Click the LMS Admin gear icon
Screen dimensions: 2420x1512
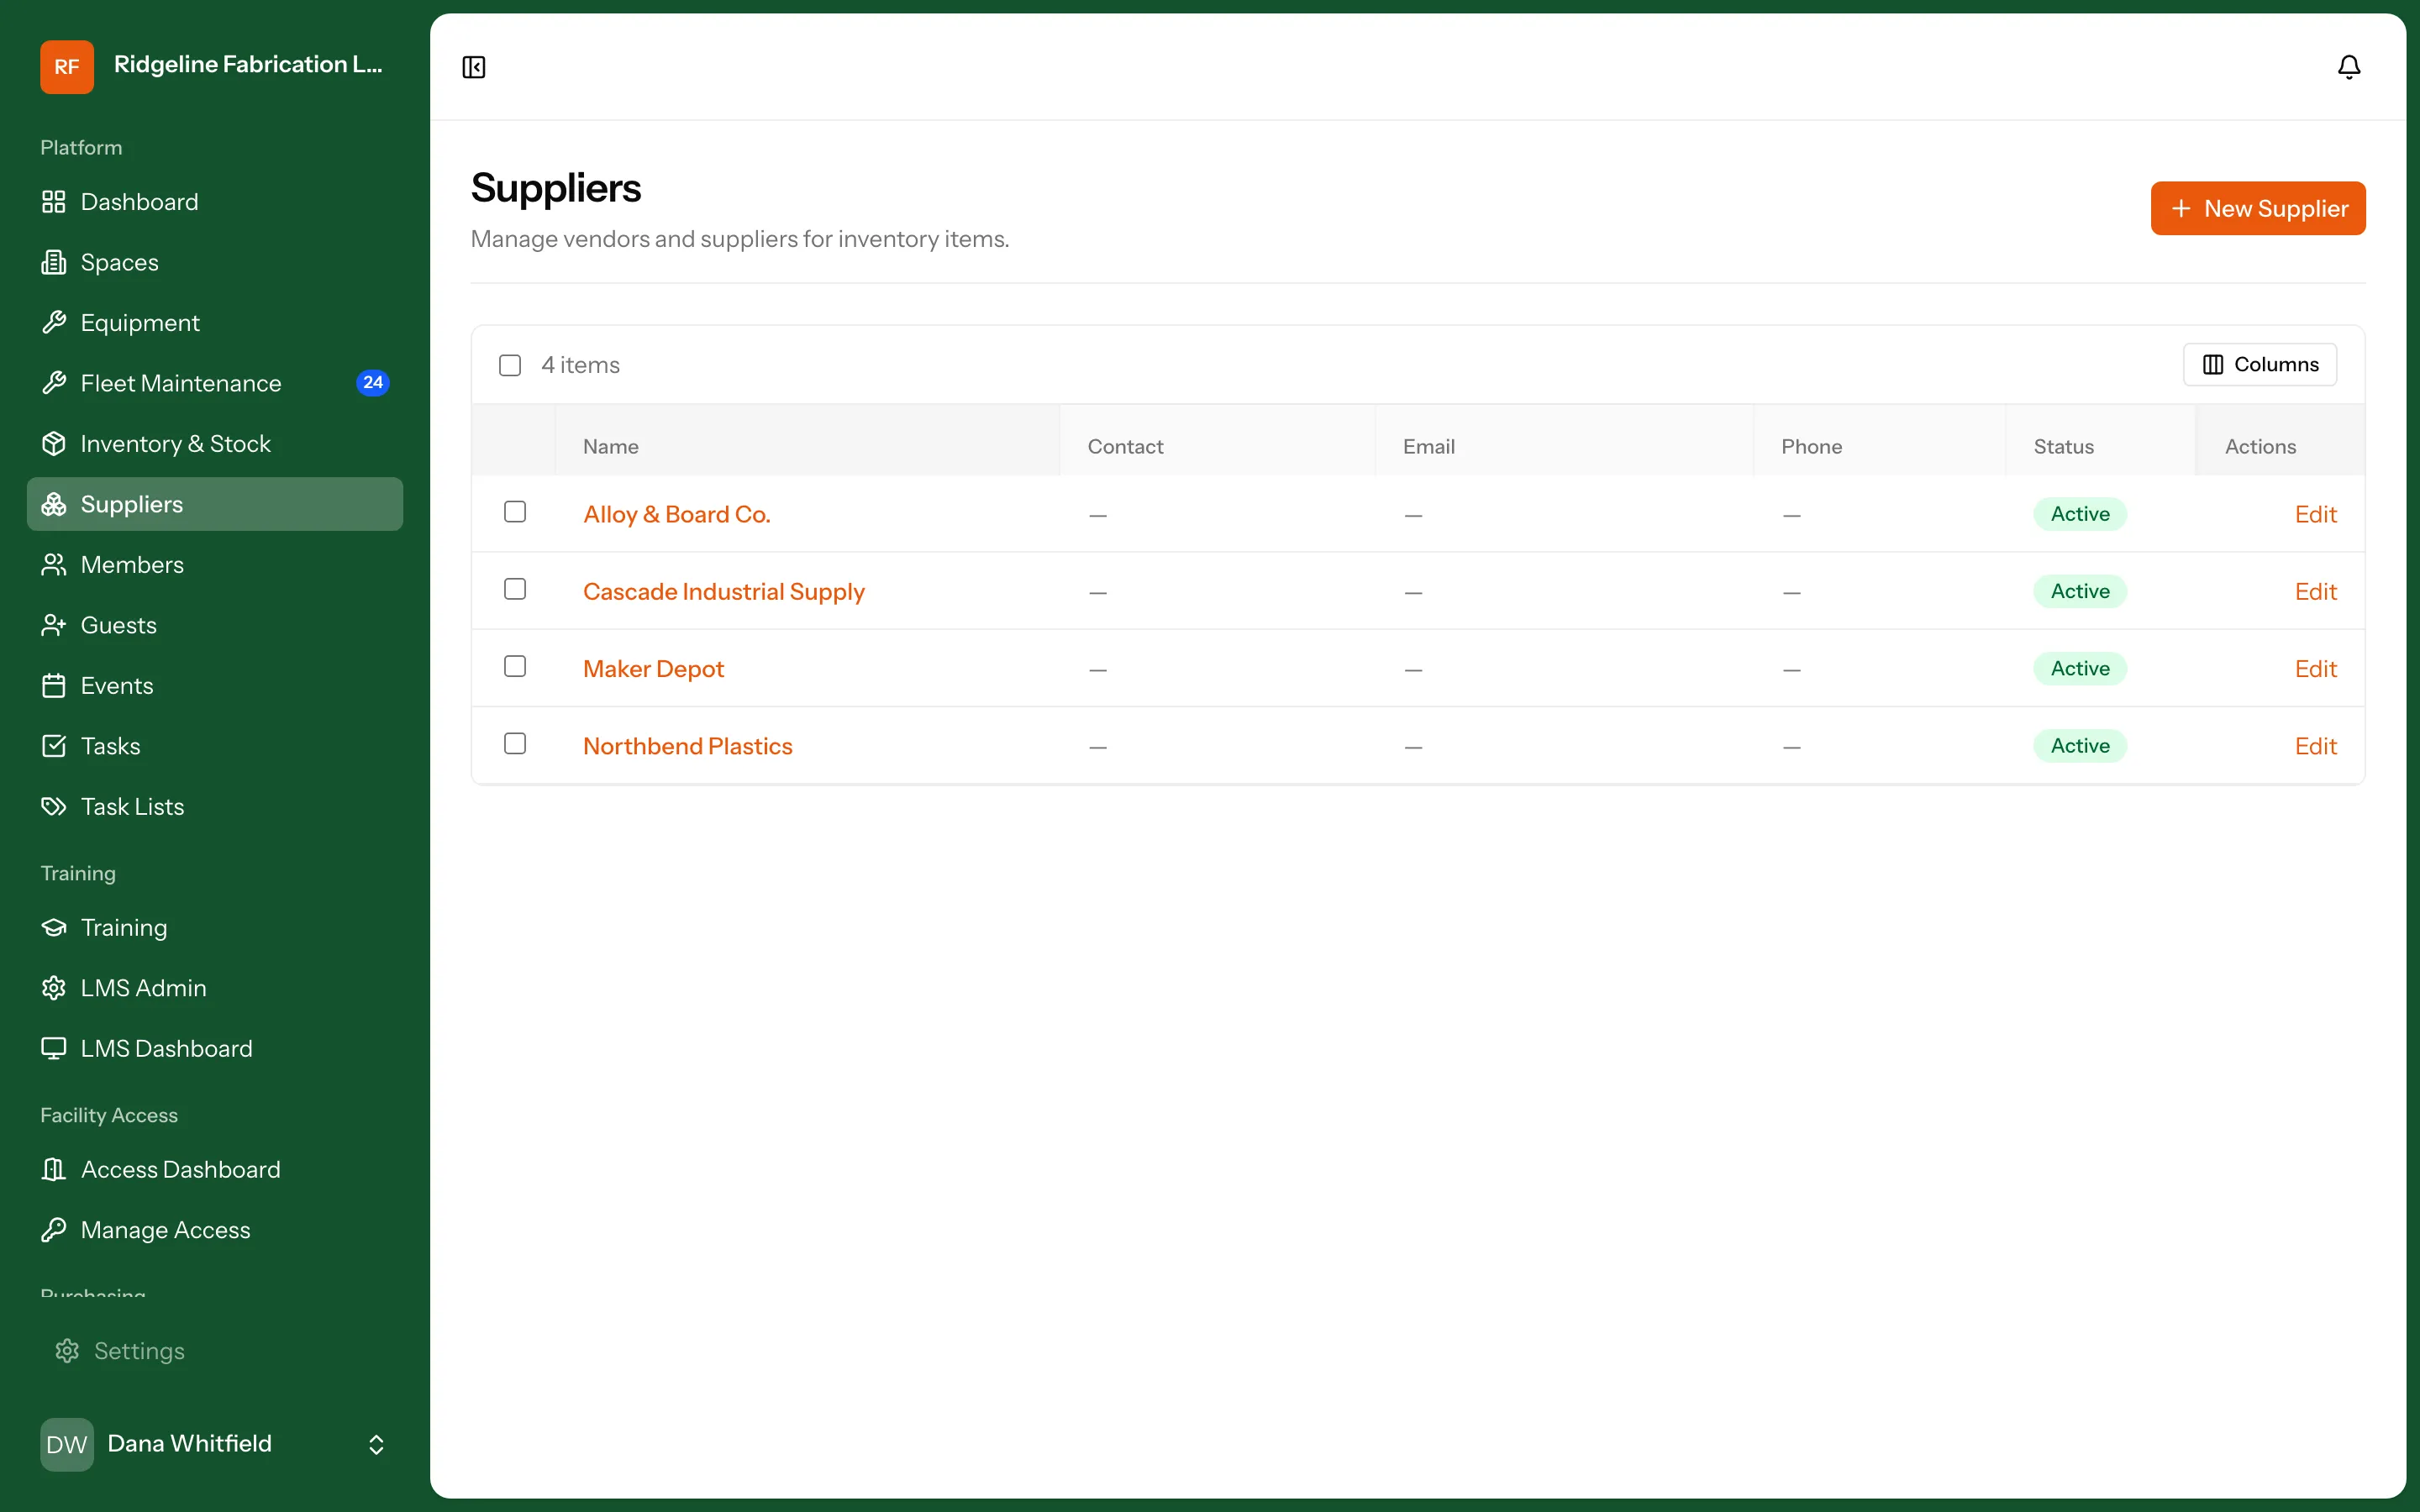pos(54,988)
